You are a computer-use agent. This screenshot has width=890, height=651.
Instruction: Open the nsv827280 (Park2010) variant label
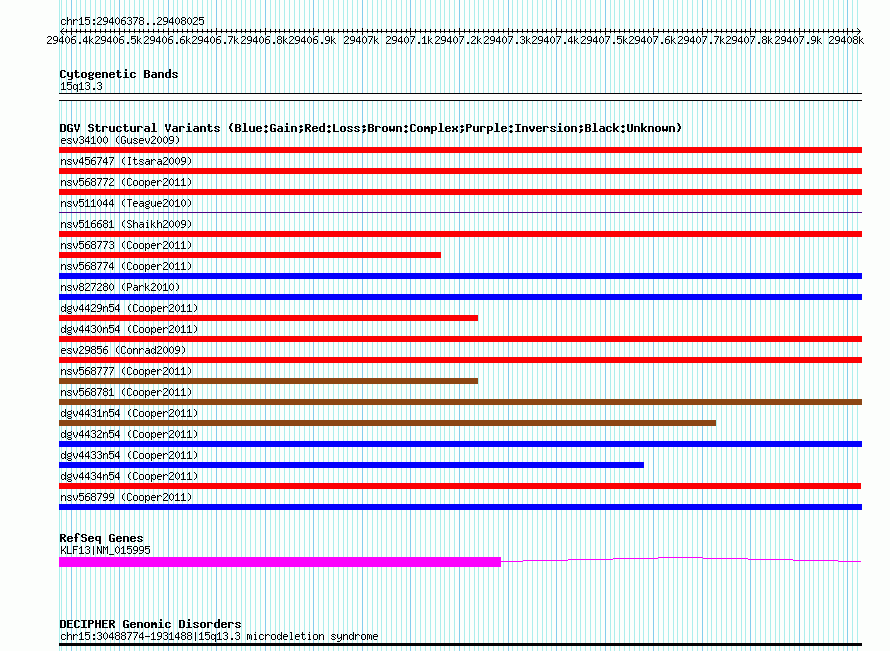(120, 287)
